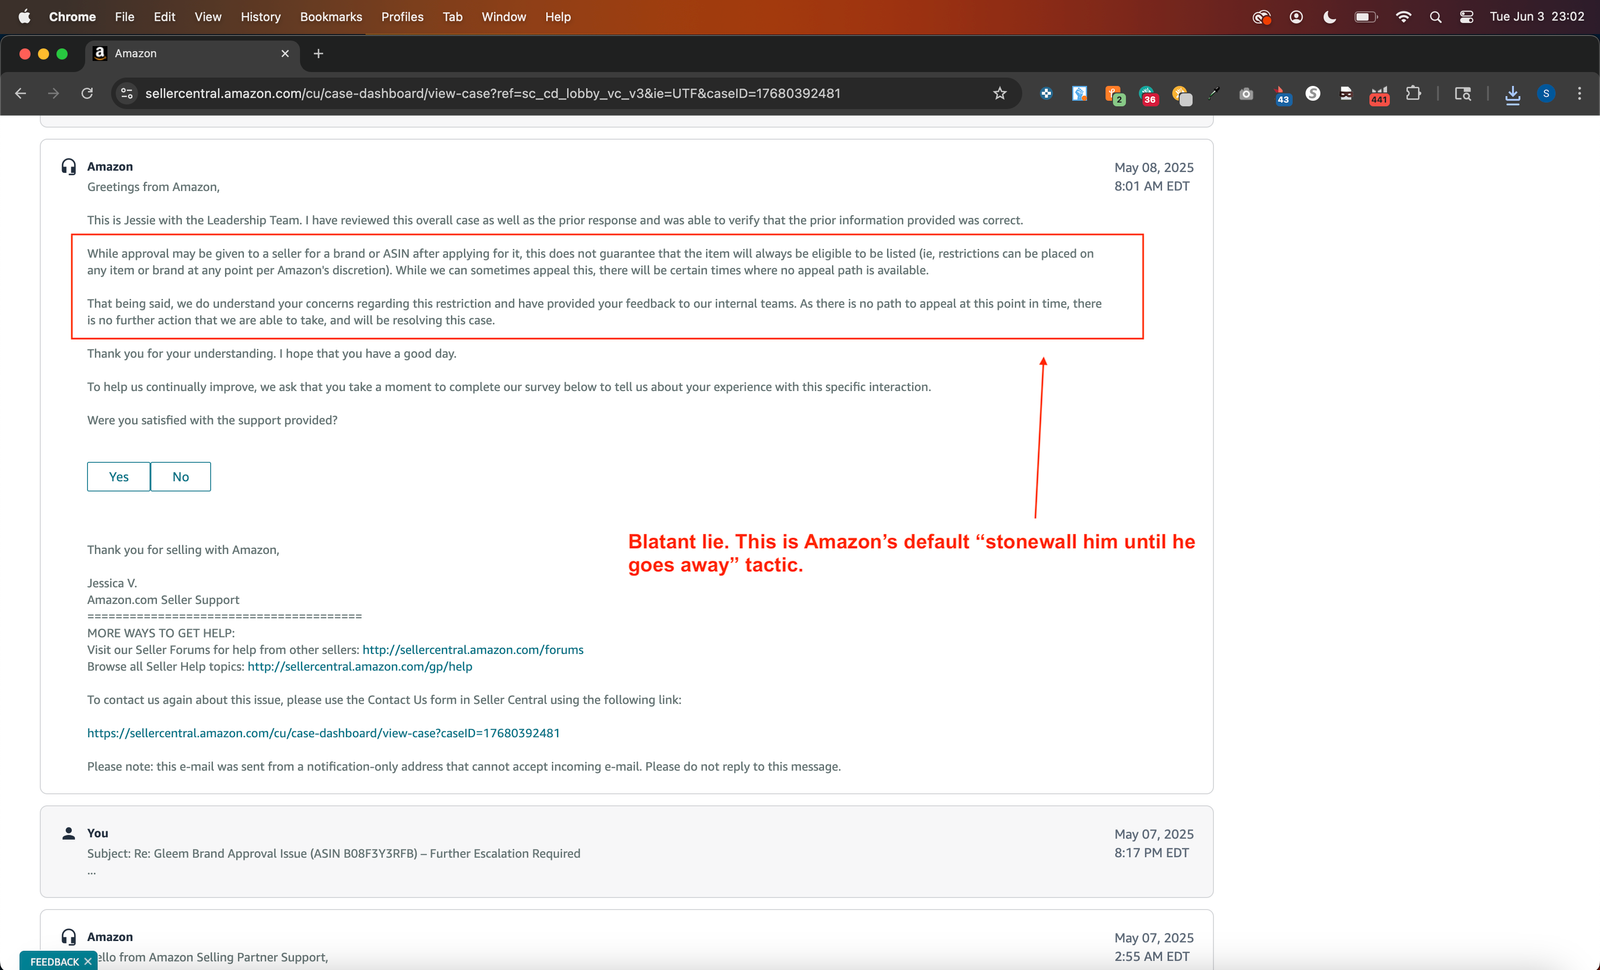
Task: Dismiss the Feedback tab with X
Action: [x=88, y=961]
